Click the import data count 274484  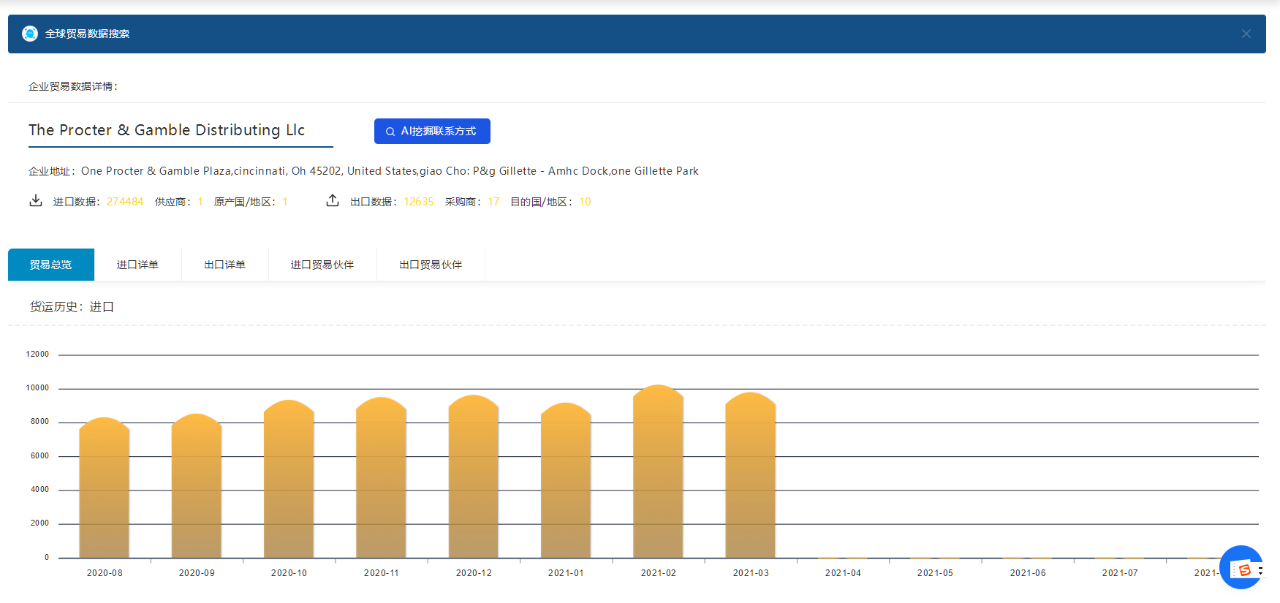pyautogui.click(x=125, y=202)
